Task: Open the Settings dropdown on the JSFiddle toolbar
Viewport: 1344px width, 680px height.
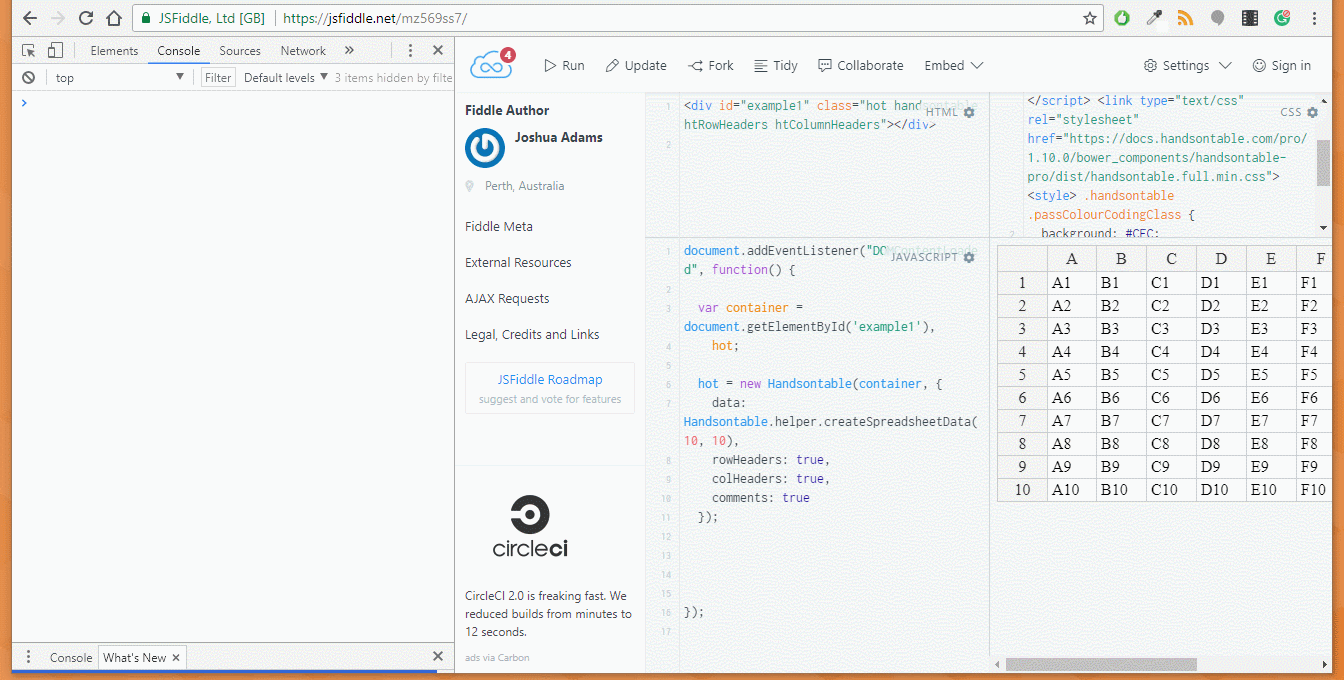Action: [1186, 65]
